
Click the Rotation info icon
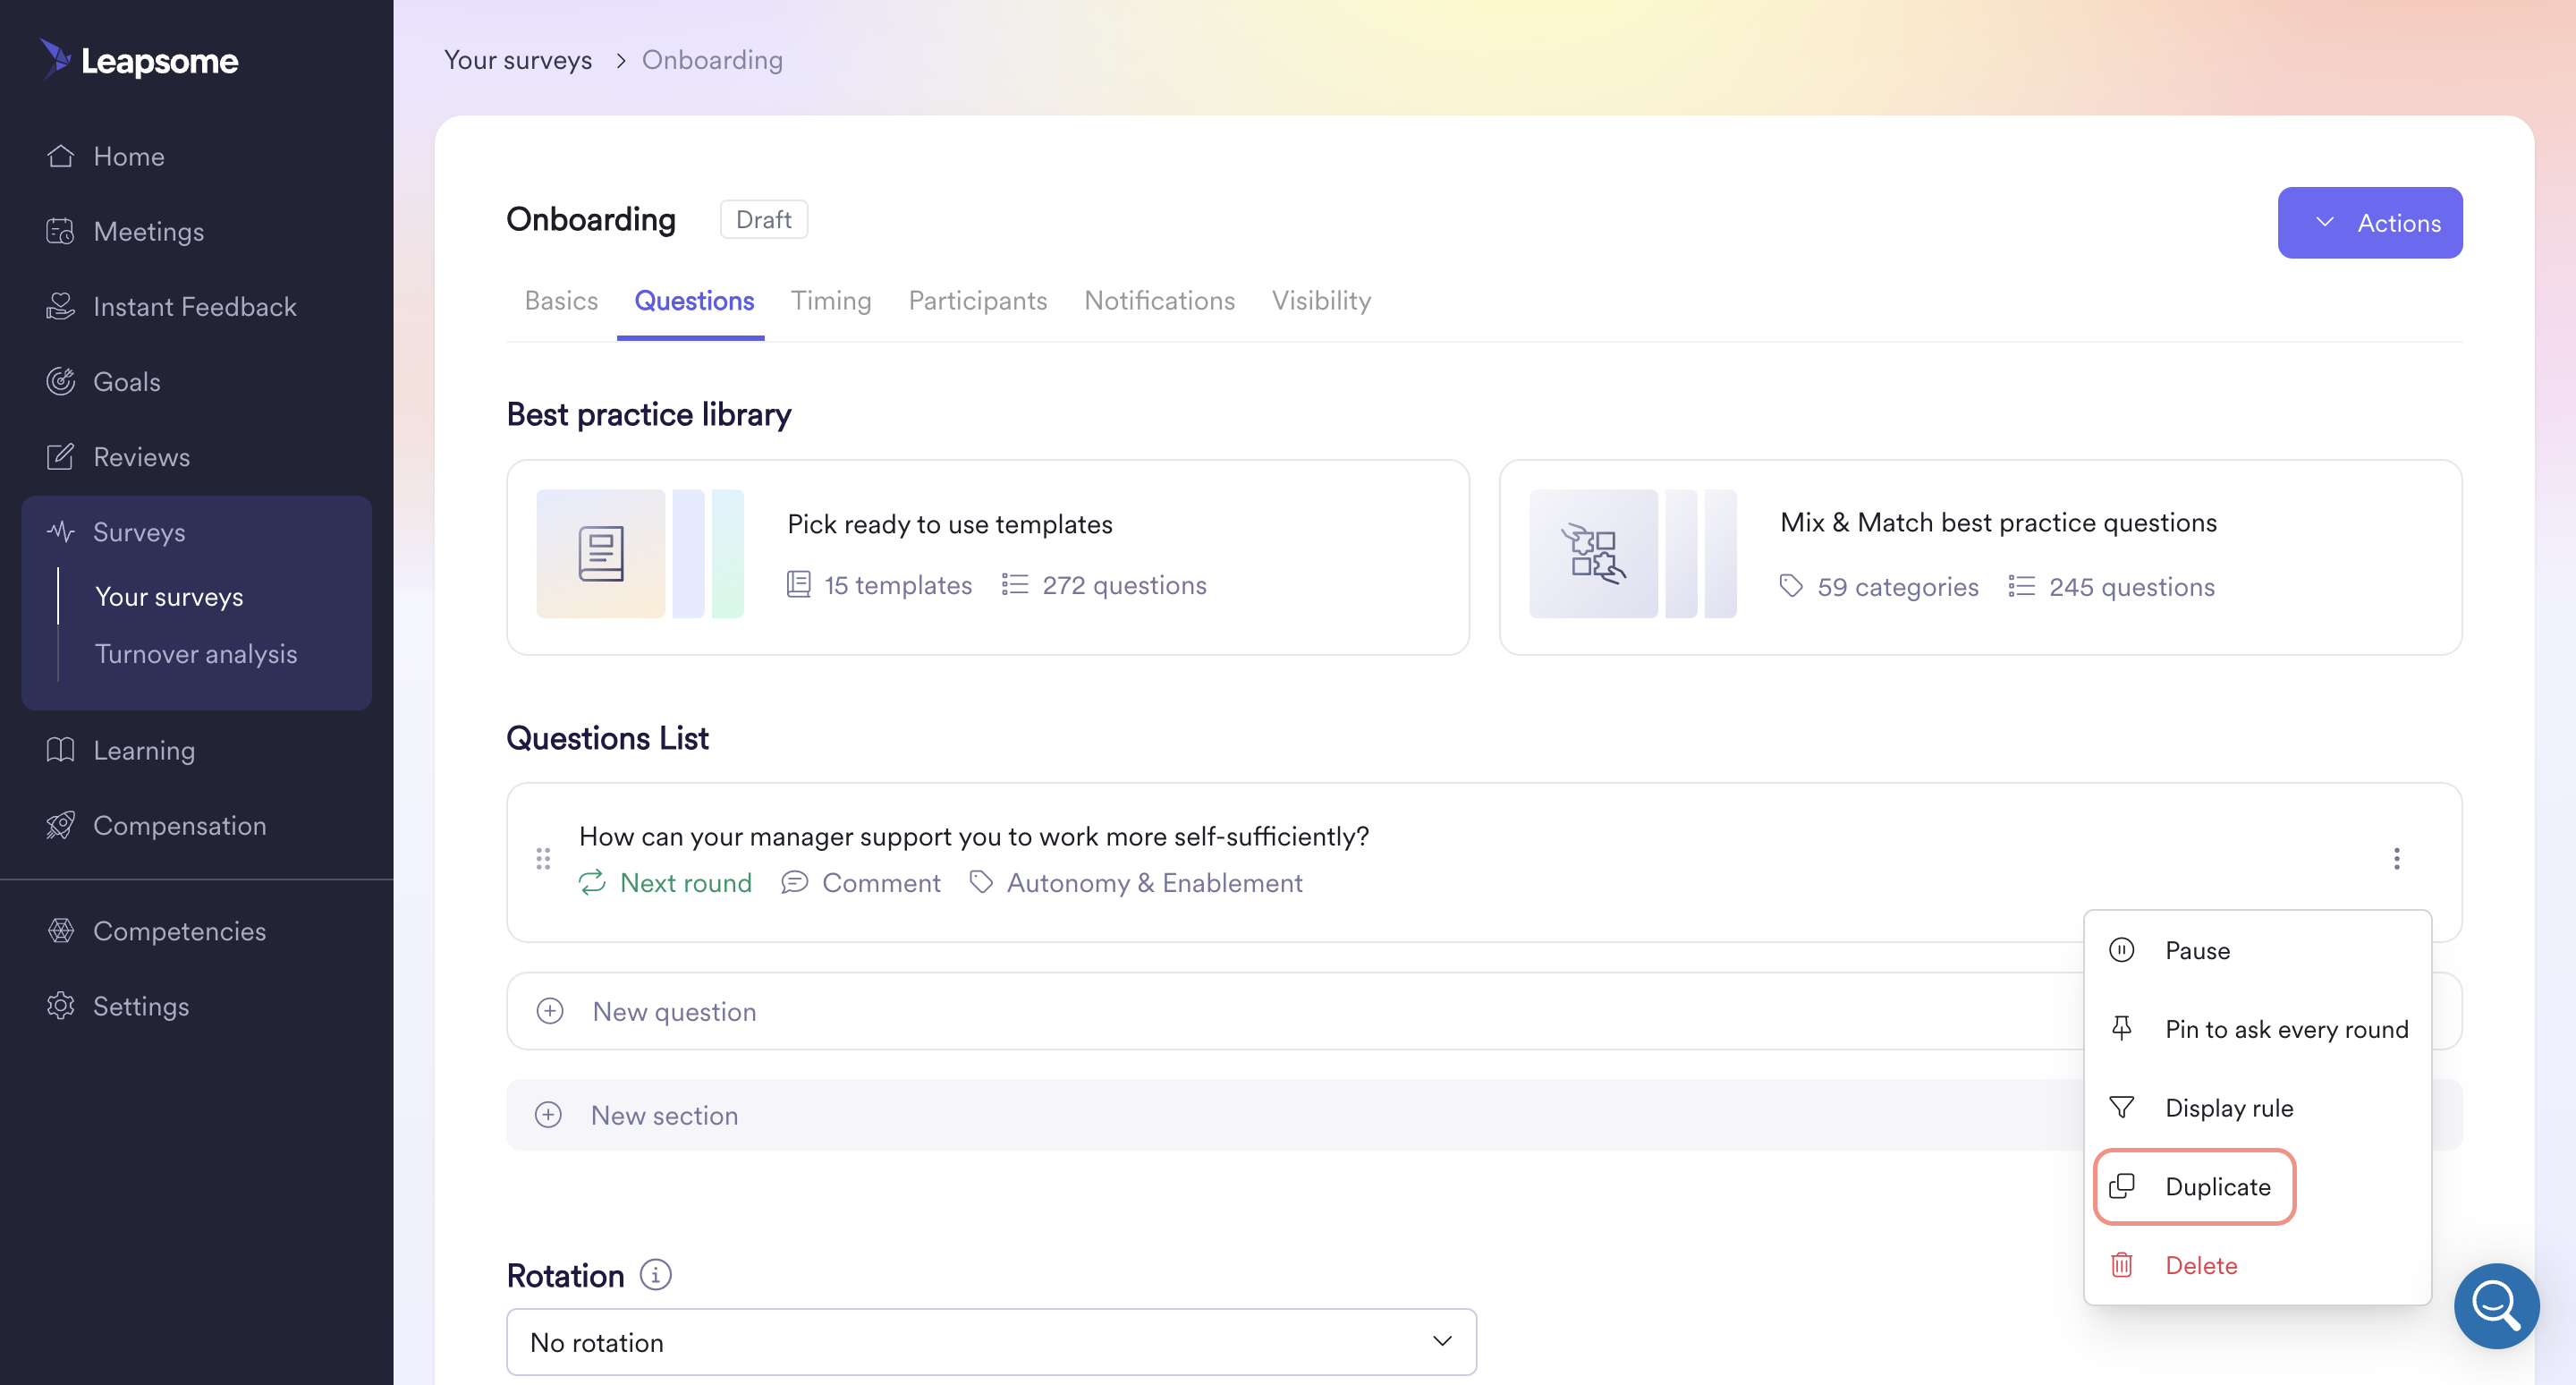(656, 1274)
